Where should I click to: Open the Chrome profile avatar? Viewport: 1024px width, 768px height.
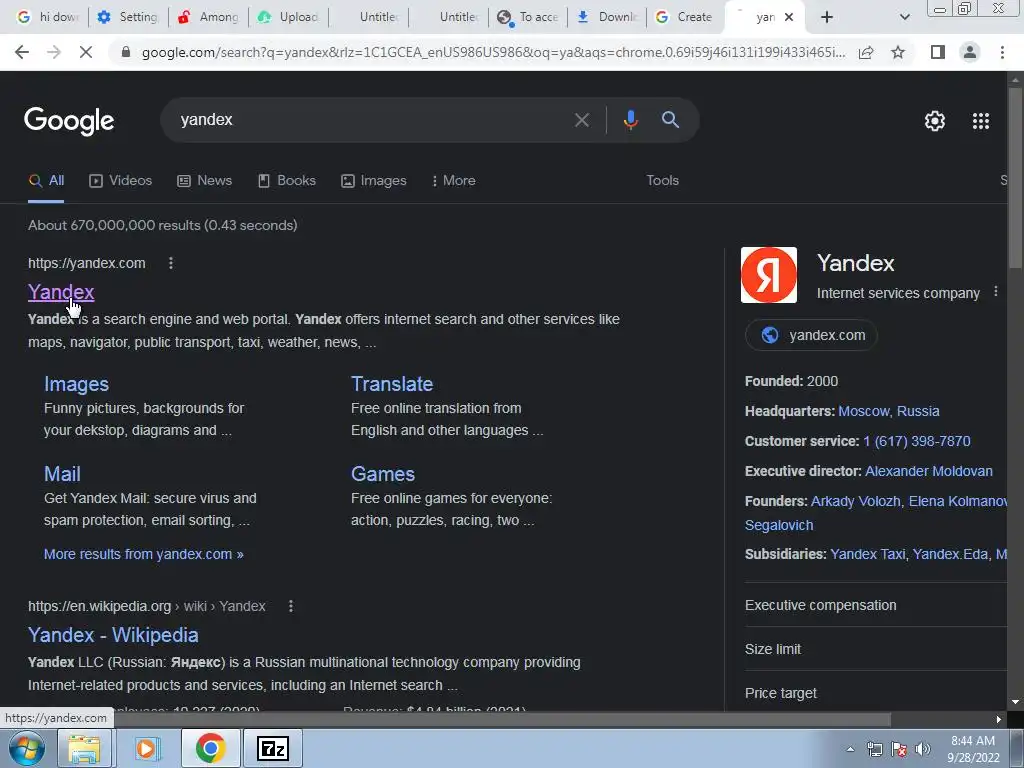[970, 52]
